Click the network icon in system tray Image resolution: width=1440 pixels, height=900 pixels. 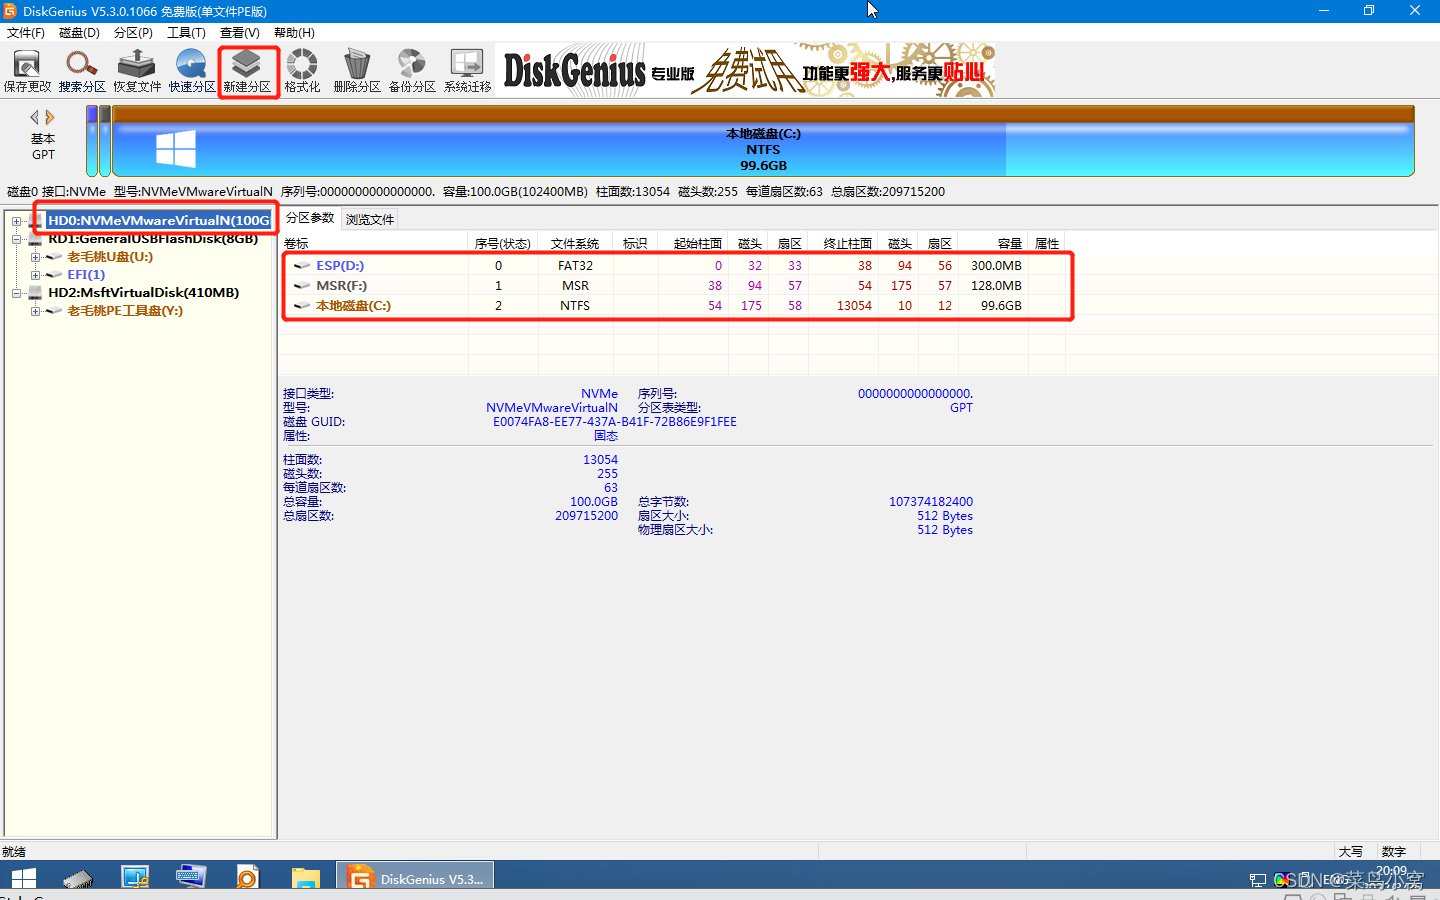[x=1258, y=880]
